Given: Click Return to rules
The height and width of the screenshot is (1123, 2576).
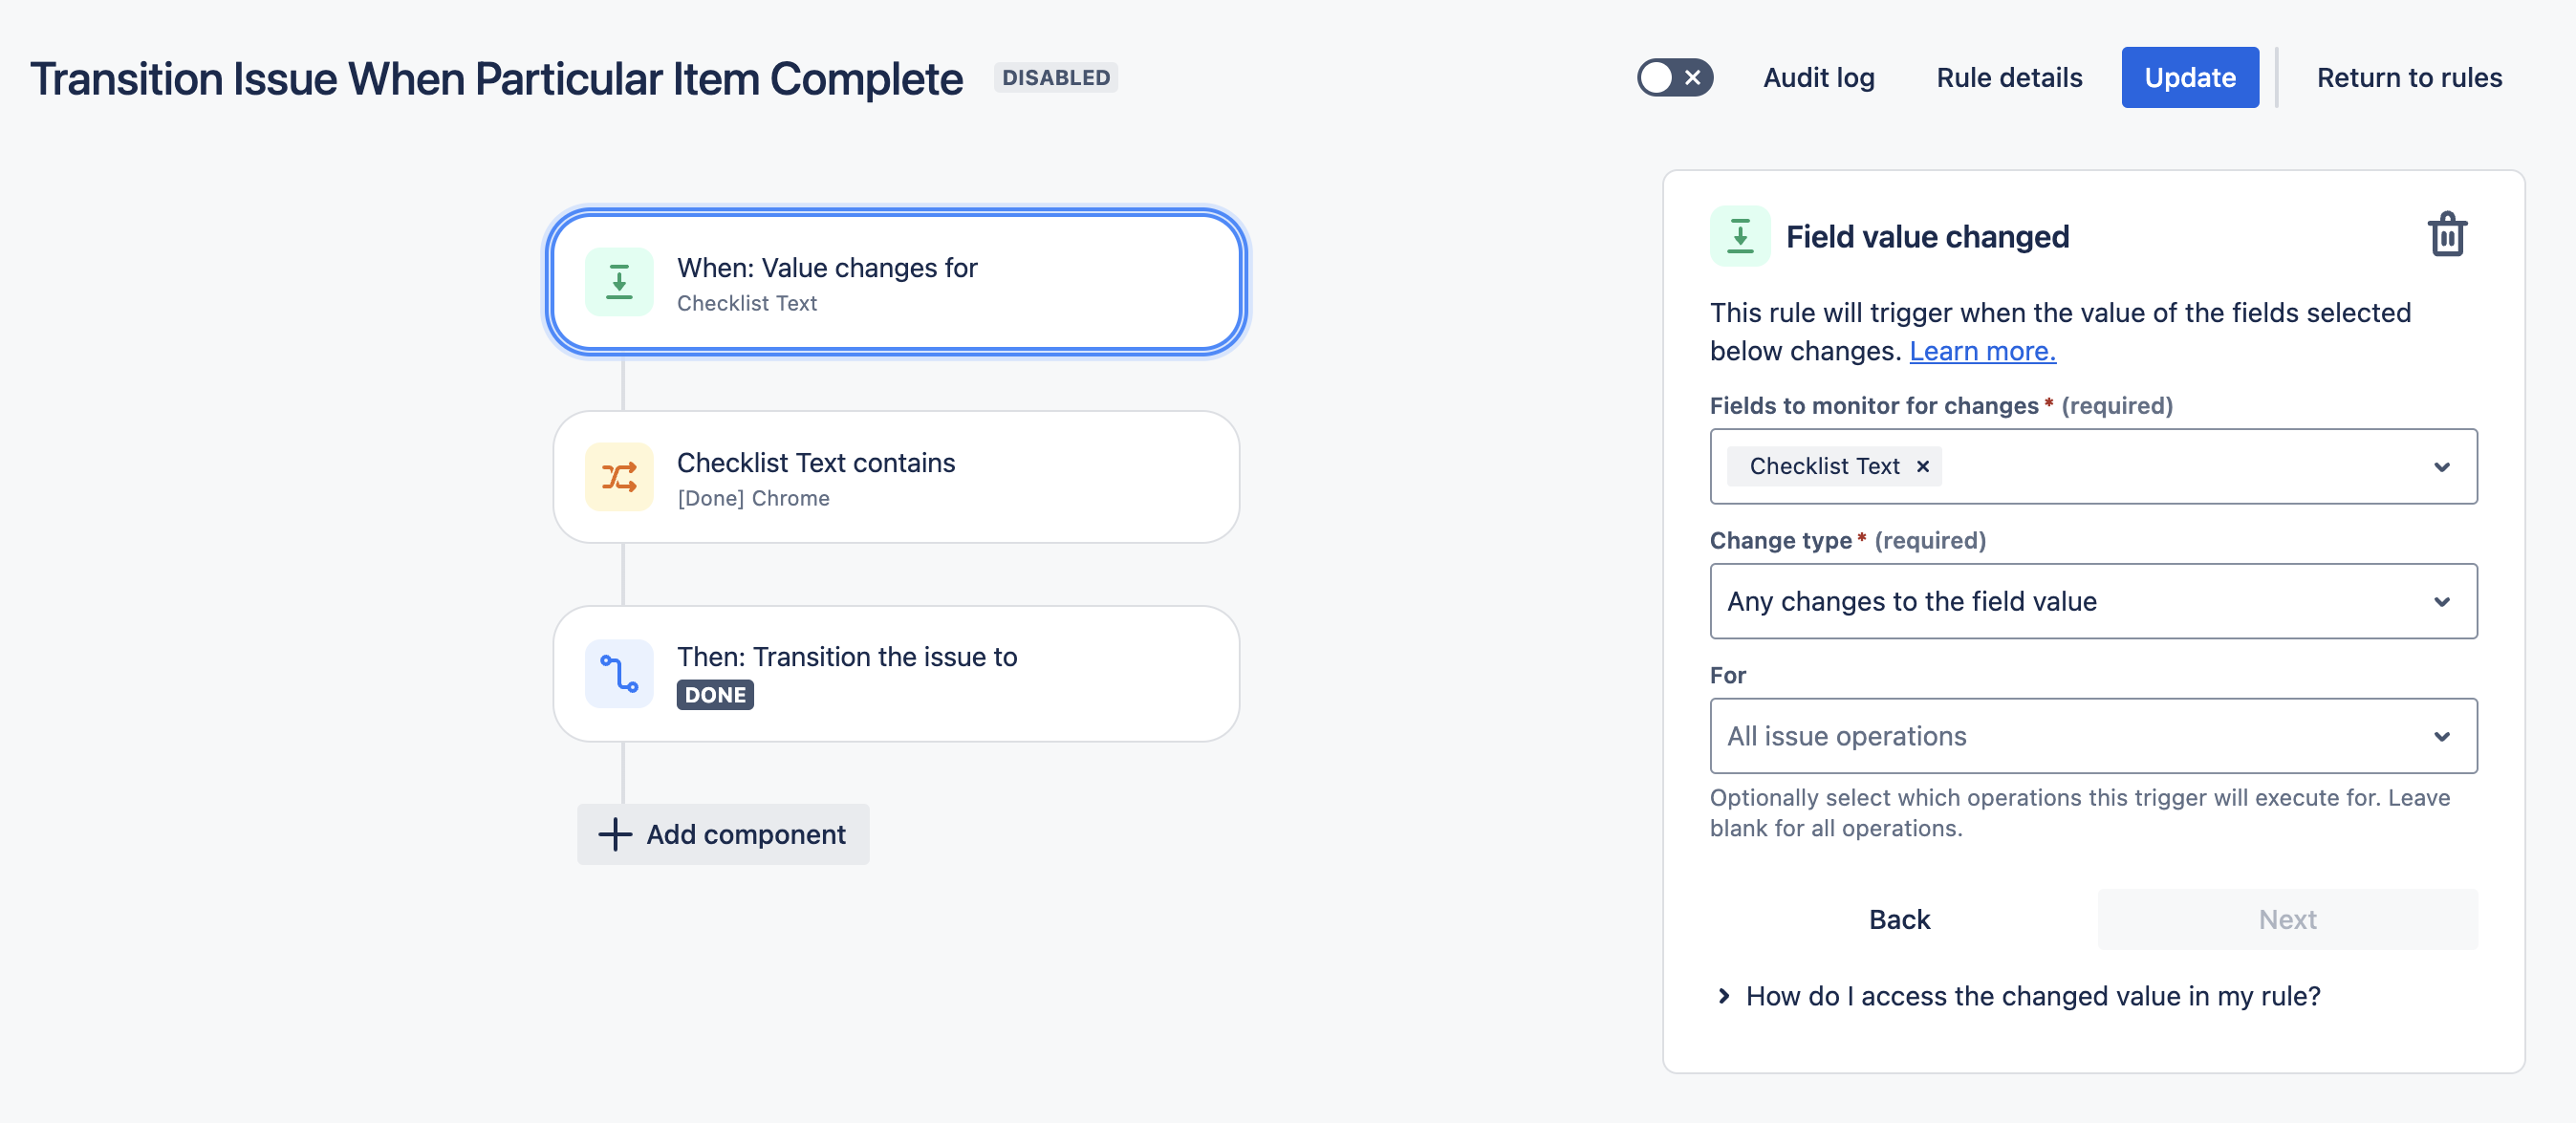Looking at the screenshot, I should pos(2408,77).
